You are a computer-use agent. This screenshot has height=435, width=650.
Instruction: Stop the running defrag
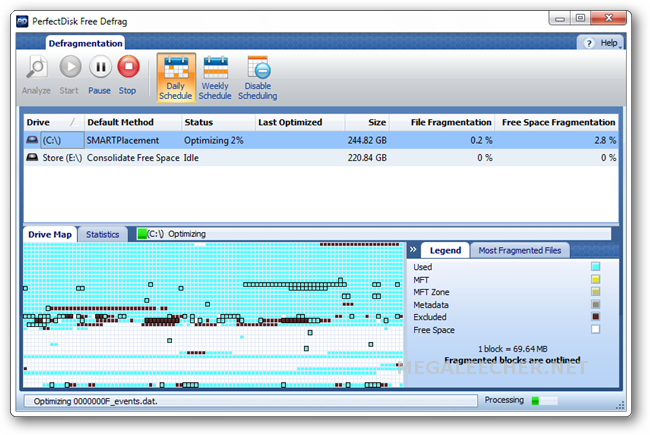(128, 67)
